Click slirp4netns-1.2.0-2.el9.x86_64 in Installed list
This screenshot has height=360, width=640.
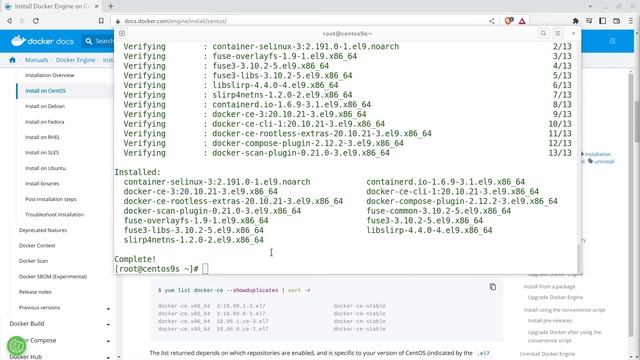(x=193, y=240)
